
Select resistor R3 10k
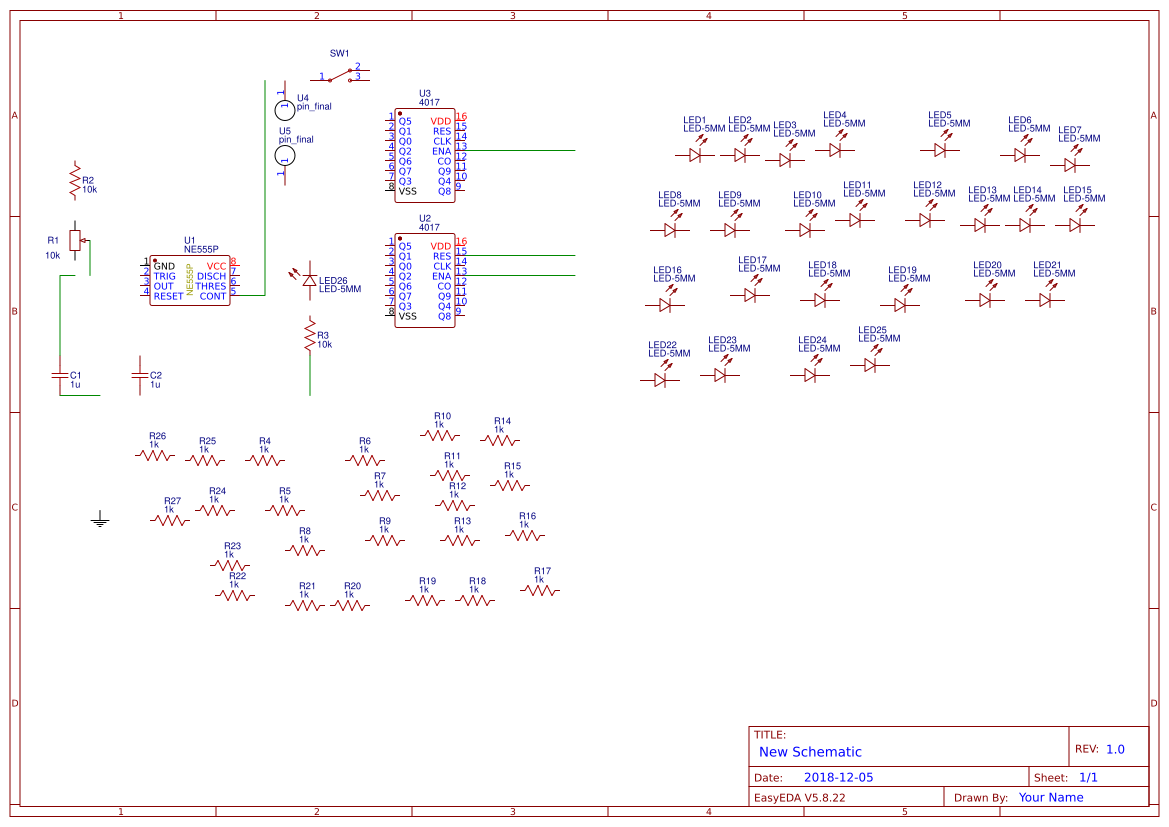[310, 335]
